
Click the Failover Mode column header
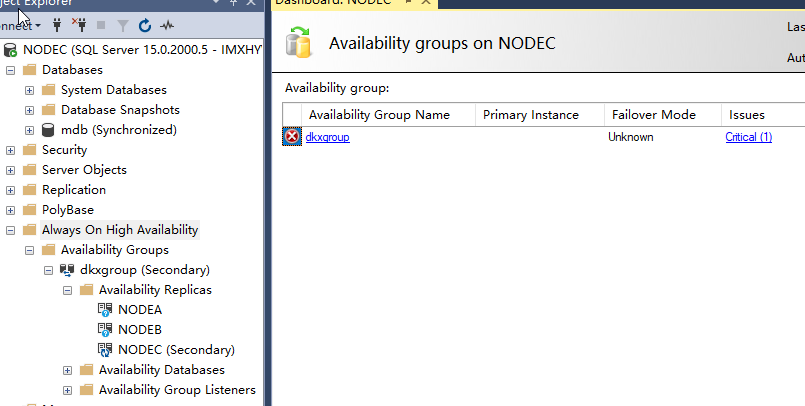[x=663, y=115]
